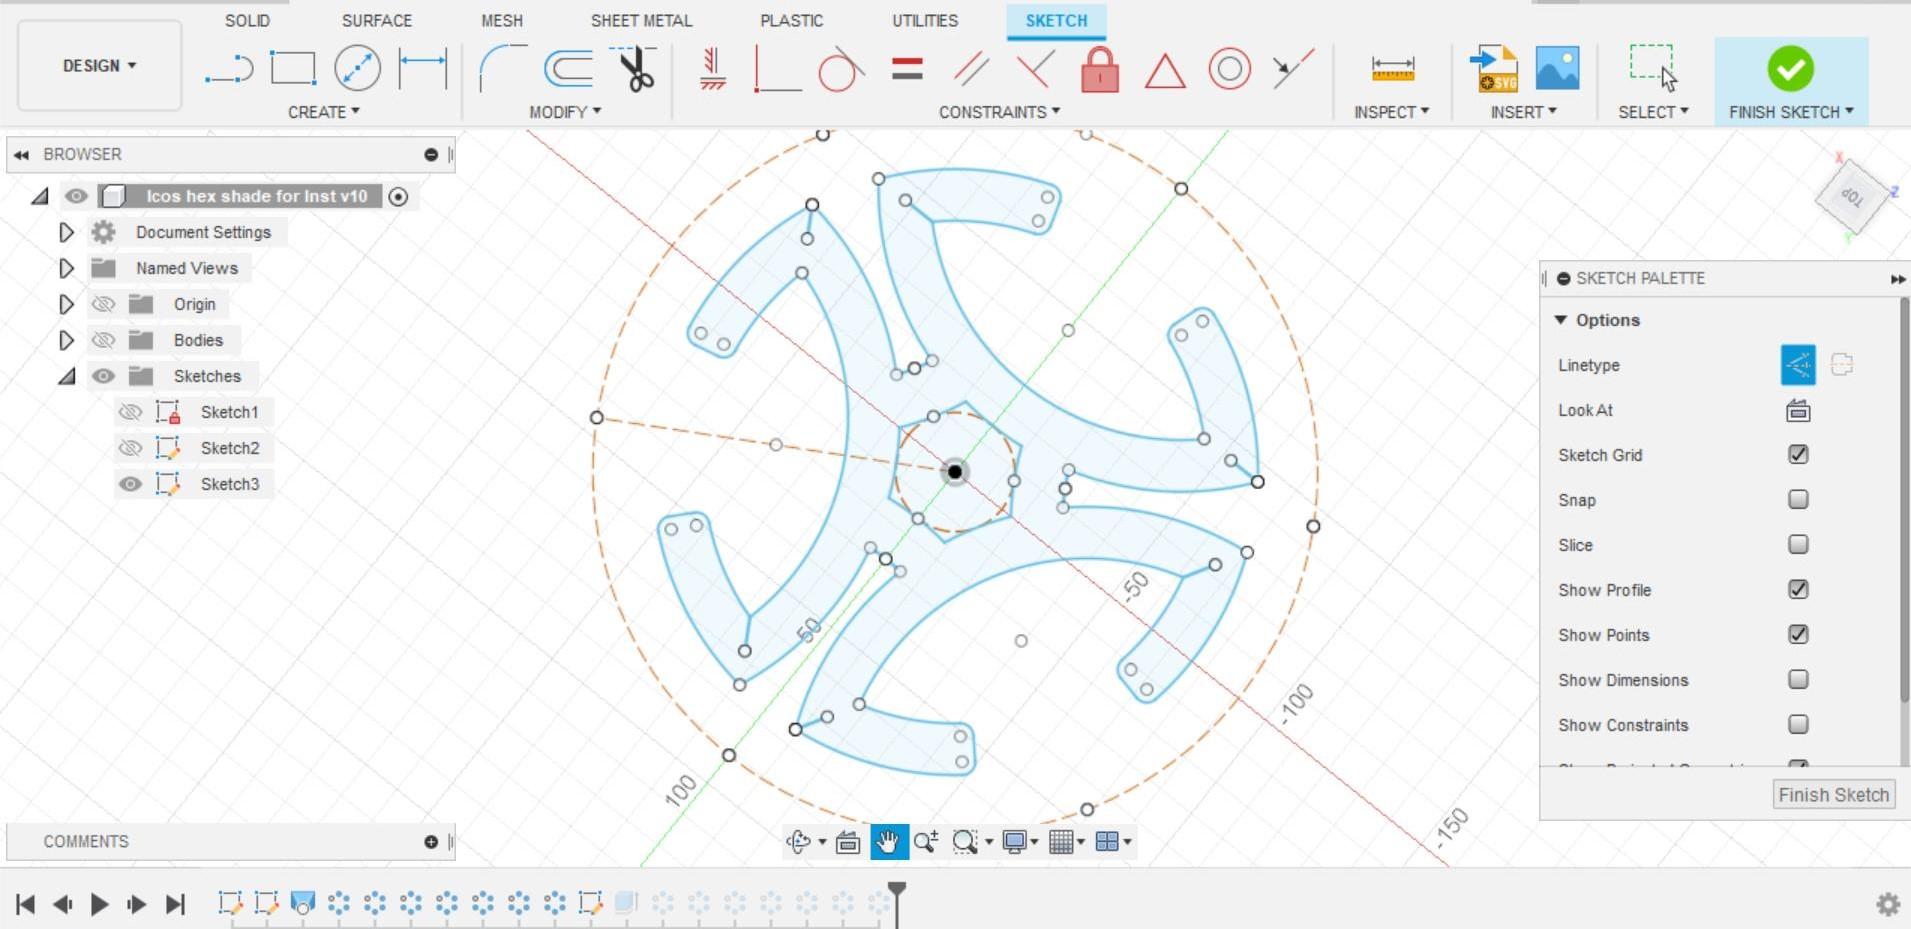Open the INSPECT dropdown menu
1911x929 pixels.
click(x=1391, y=112)
